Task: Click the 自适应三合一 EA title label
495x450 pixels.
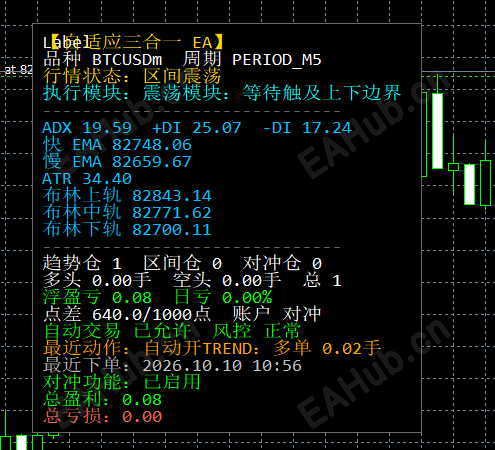Action: coord(137,42)
